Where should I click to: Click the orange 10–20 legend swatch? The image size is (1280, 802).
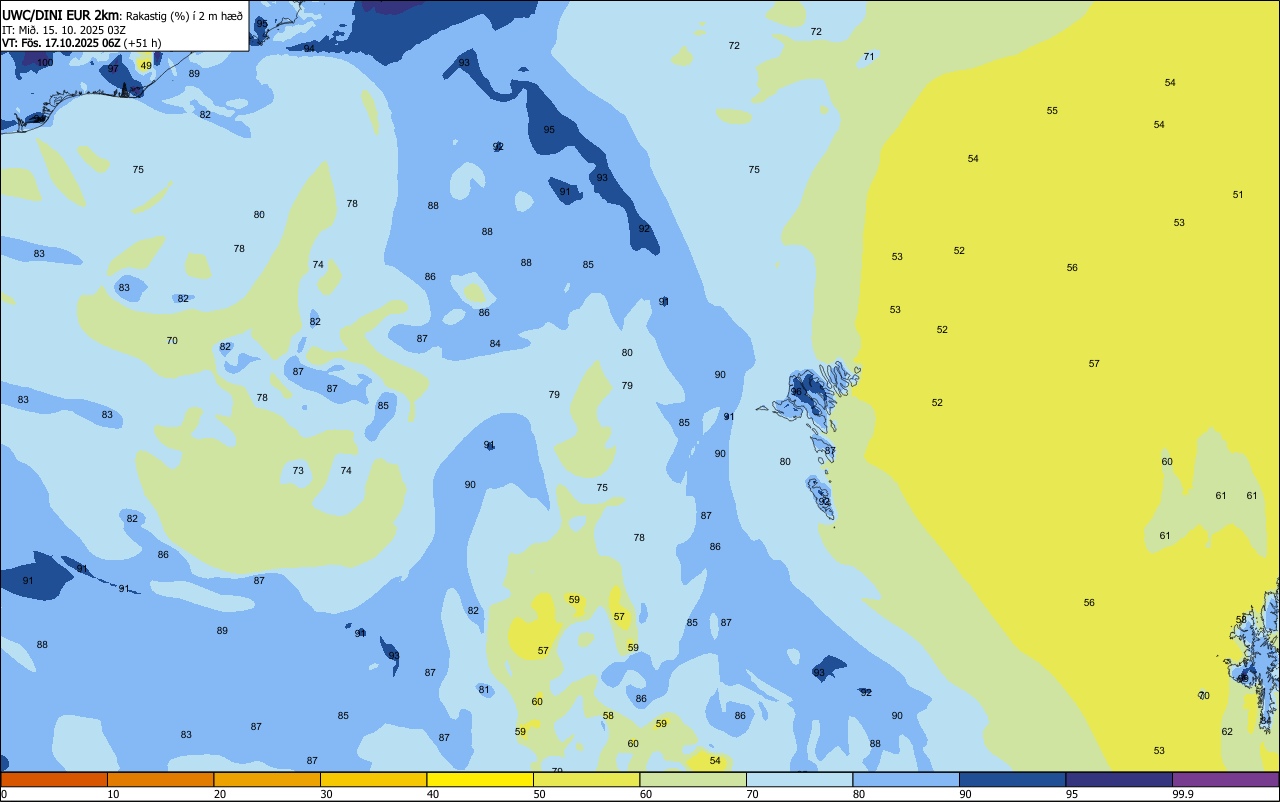click(x=160, y=779)
